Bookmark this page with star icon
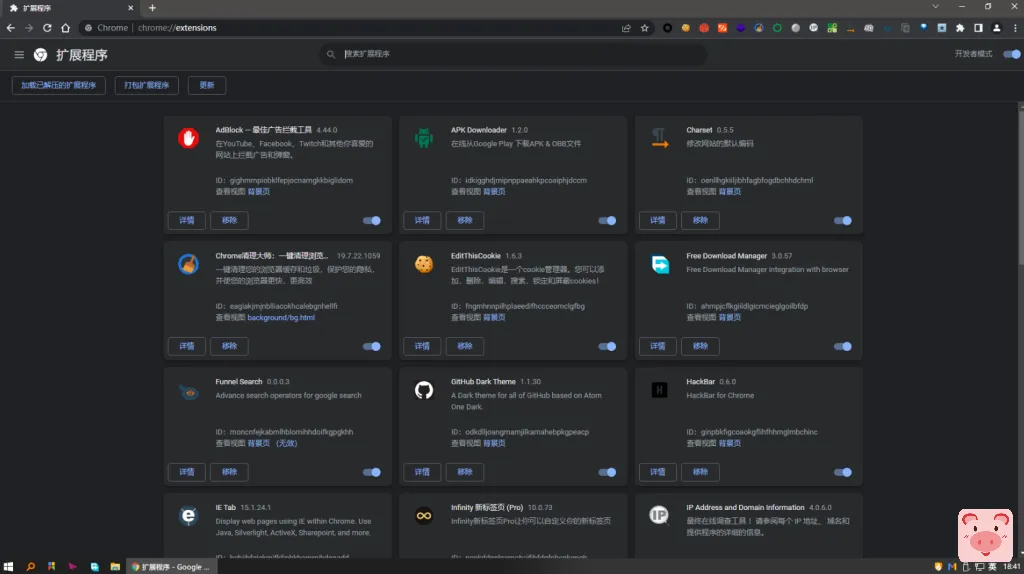Image resolution: width=1024 pixels, height=574 pixels. coord(645,28)
